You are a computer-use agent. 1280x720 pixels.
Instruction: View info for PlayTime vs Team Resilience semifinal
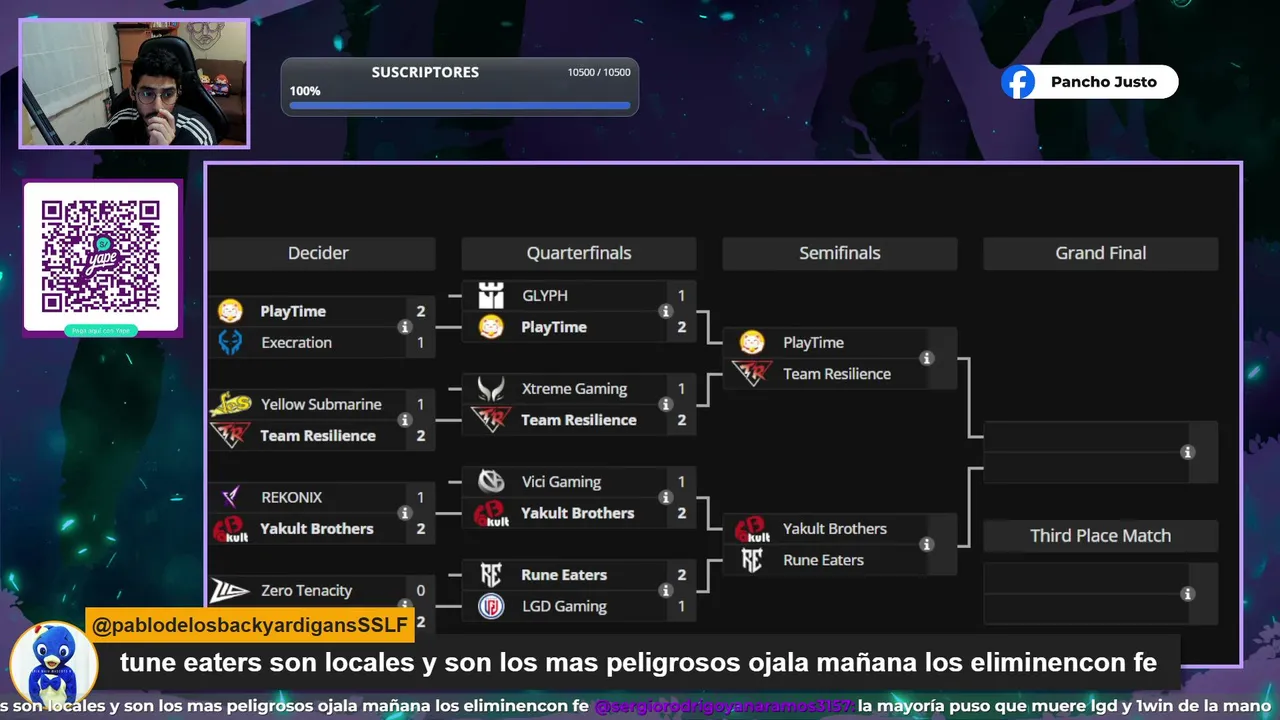coord(927,358)
